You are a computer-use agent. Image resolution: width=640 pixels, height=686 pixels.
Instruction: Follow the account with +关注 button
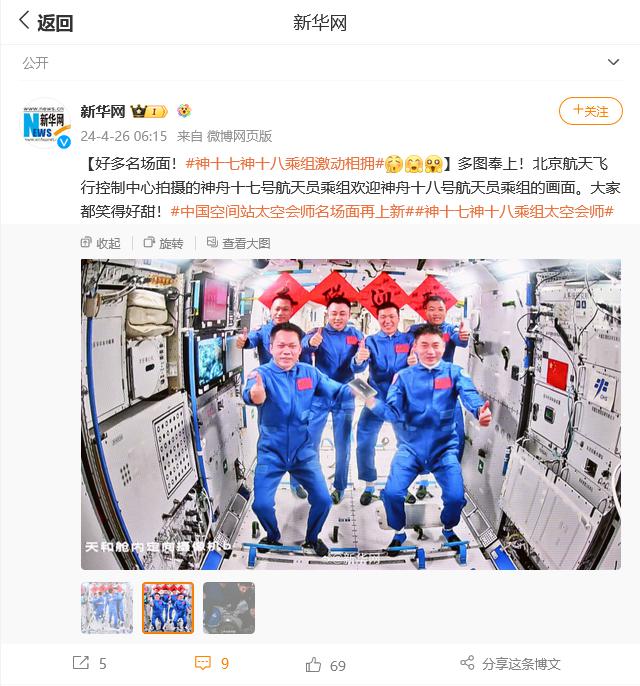(x=591, y=111)
